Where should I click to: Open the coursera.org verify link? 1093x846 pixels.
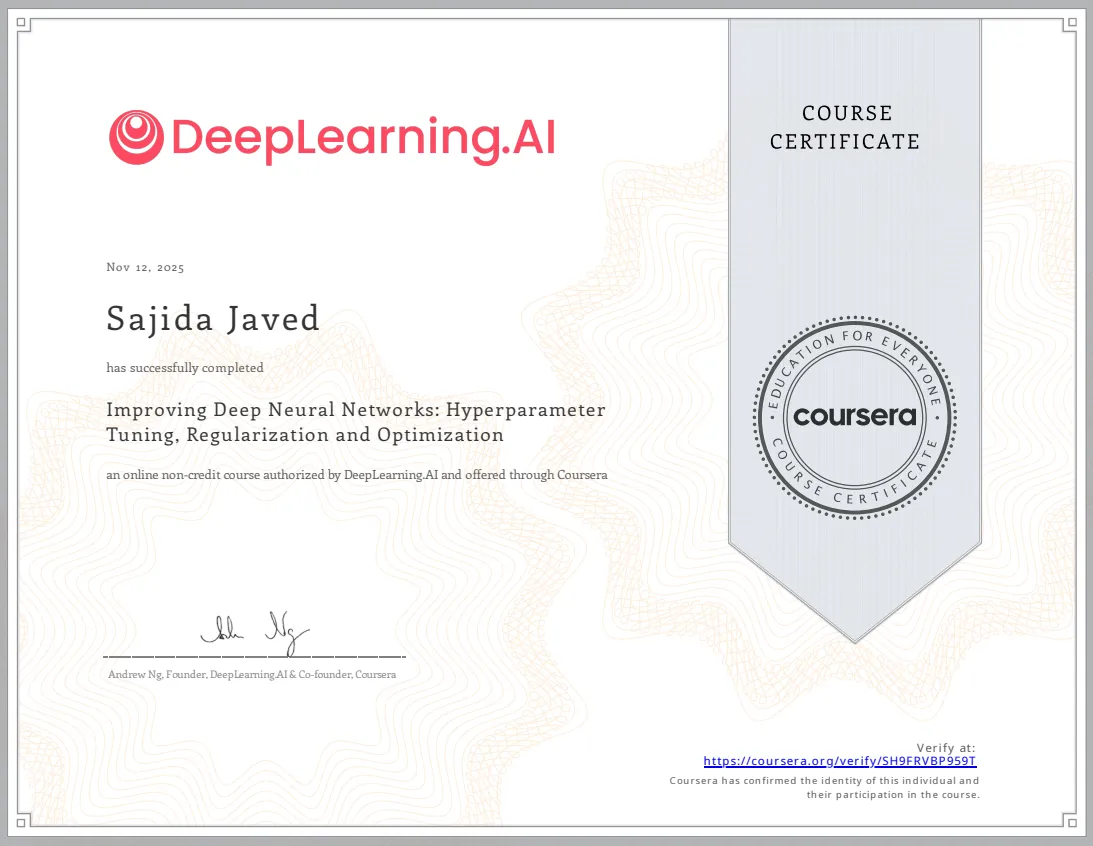click(x=839, y=761)
